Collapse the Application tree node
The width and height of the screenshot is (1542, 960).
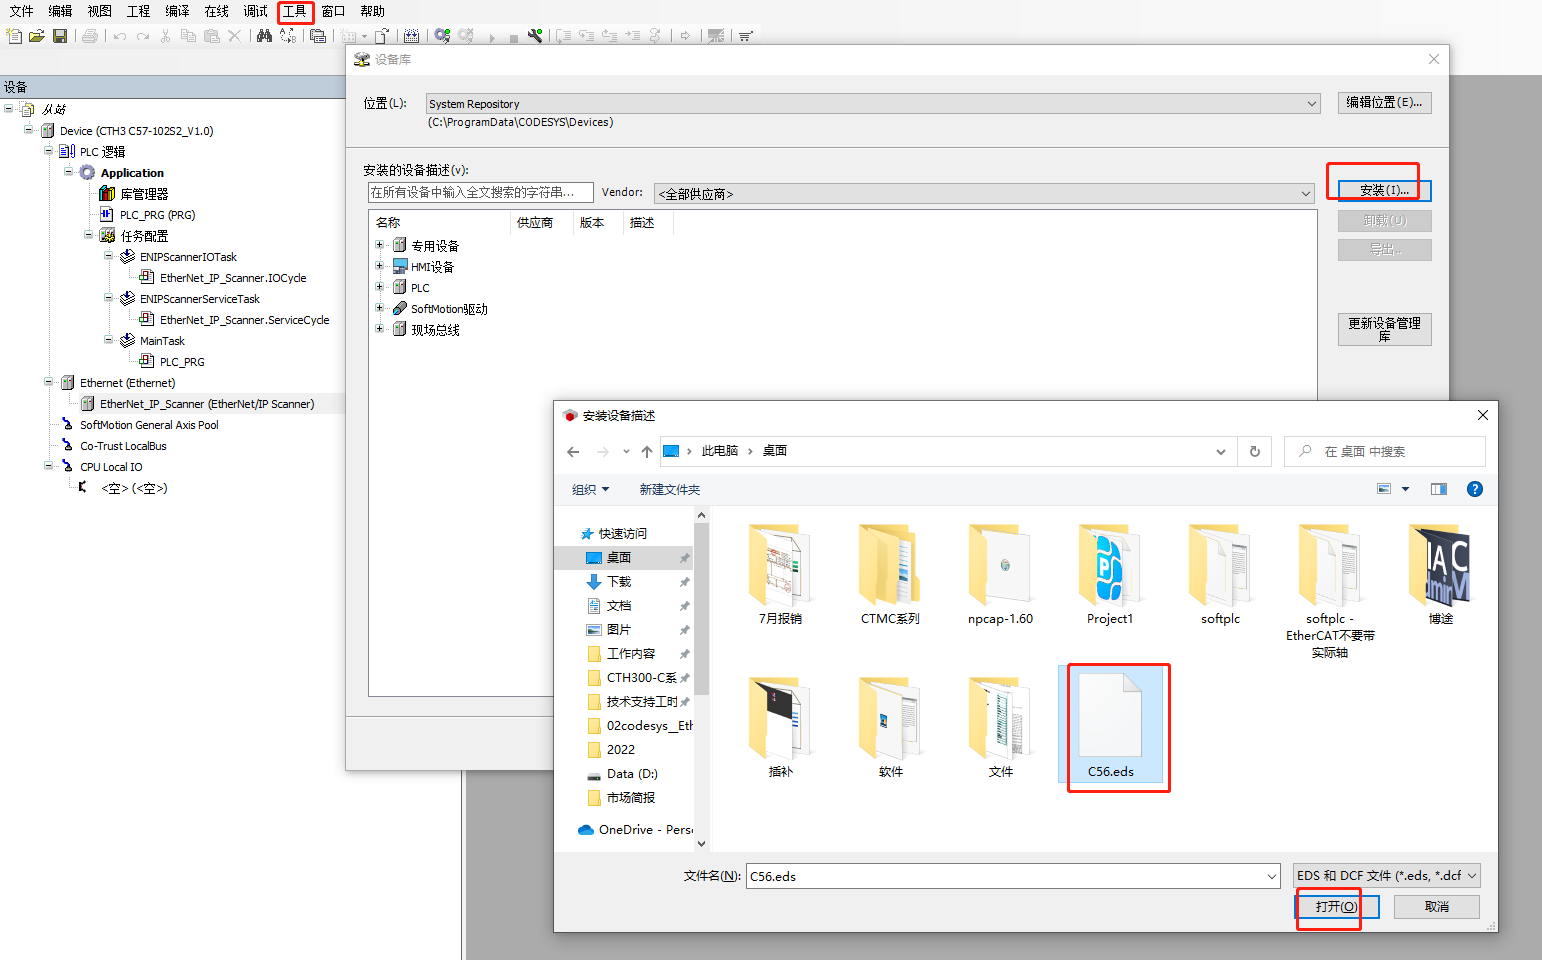tap(69, 172)
